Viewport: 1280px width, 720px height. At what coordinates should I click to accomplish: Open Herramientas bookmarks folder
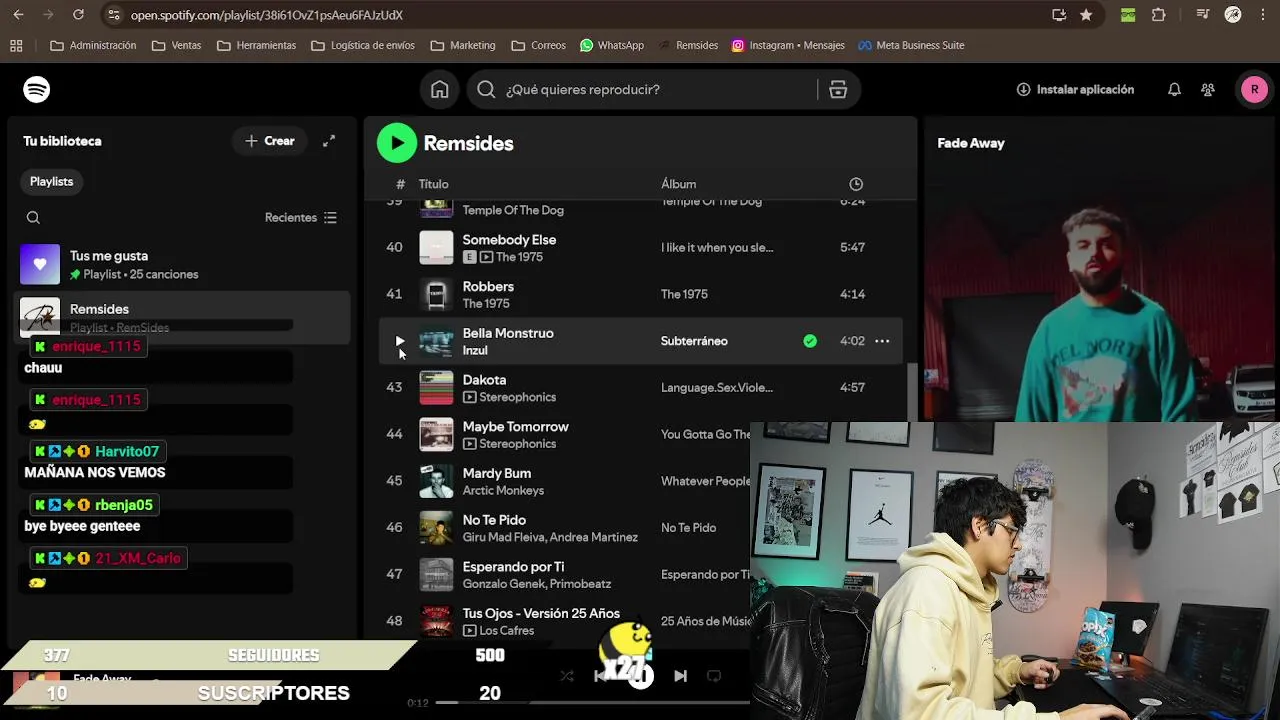click(256, 45)
